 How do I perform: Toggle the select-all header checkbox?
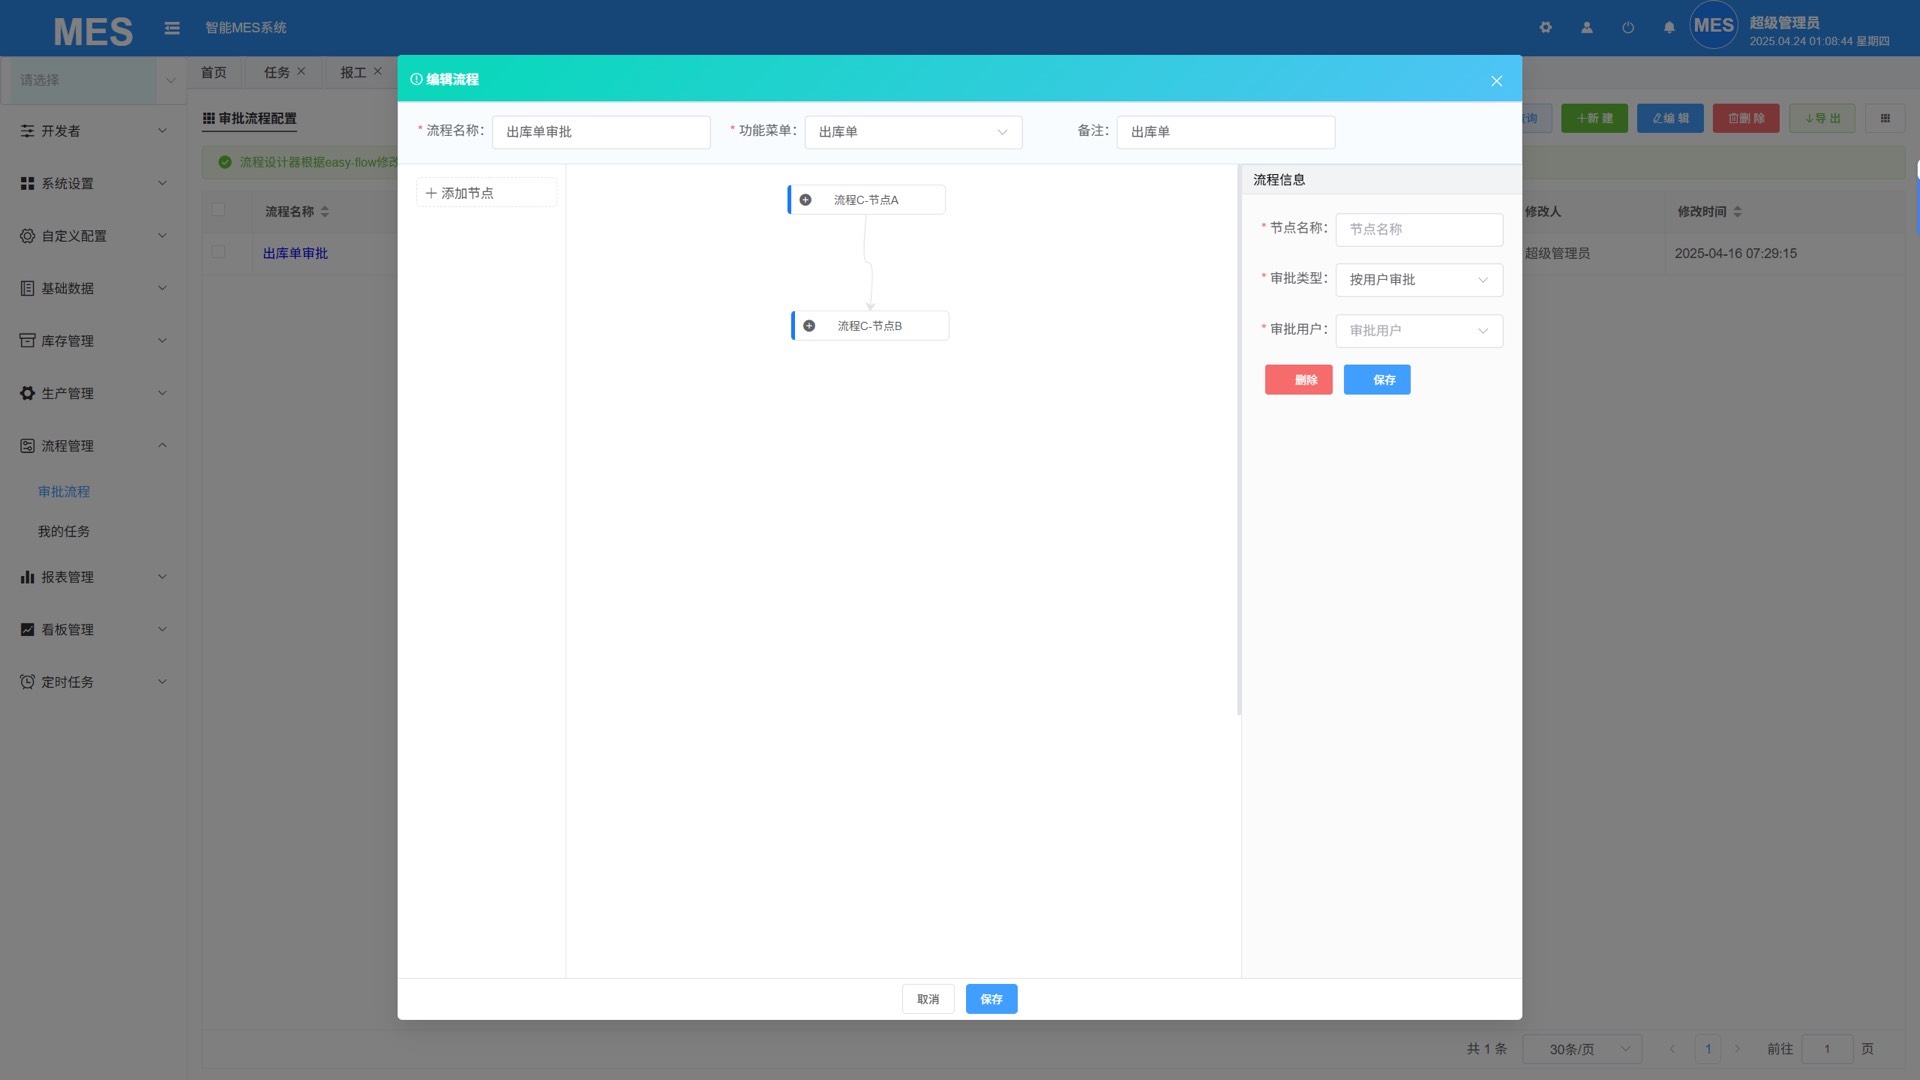point(218,210)
